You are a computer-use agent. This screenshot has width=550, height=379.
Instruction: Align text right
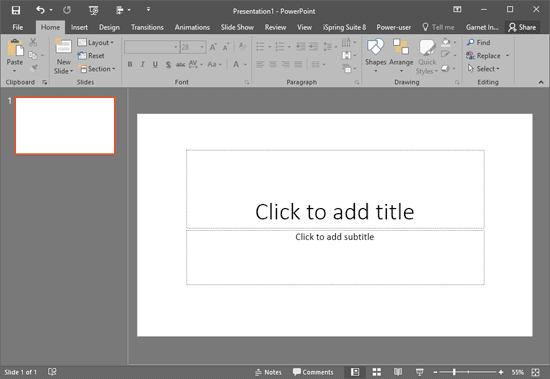point(286,64)
